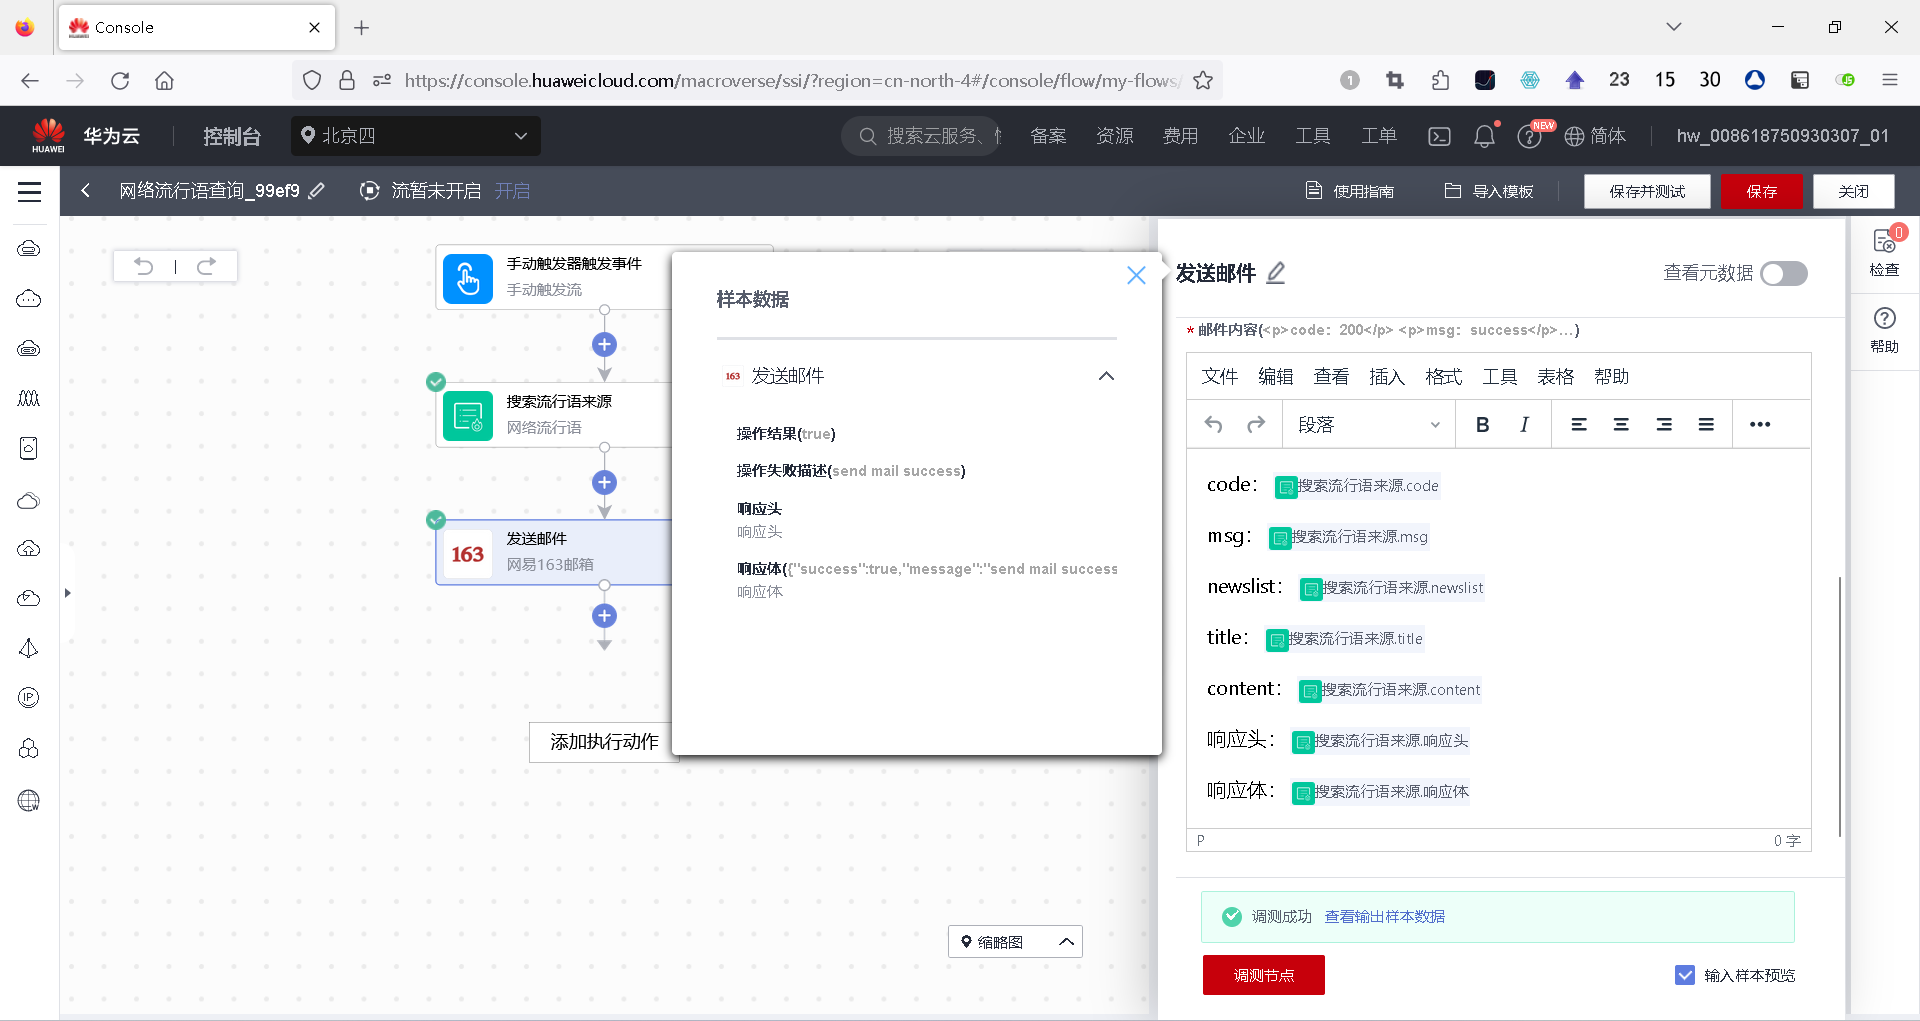Open the 插入 editor menu
This screenshot has width=1920, height=1021.
click(1388, 377)
